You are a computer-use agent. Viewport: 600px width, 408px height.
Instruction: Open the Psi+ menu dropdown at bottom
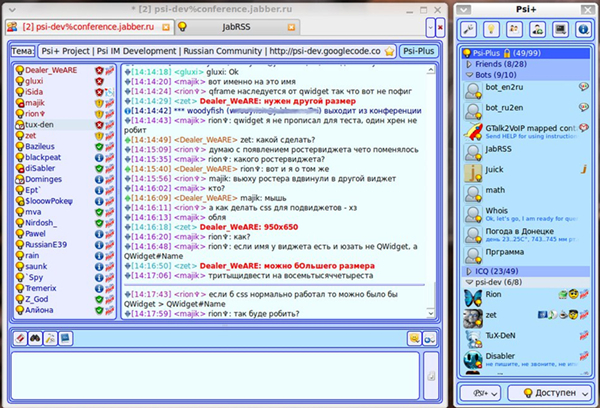481,393
